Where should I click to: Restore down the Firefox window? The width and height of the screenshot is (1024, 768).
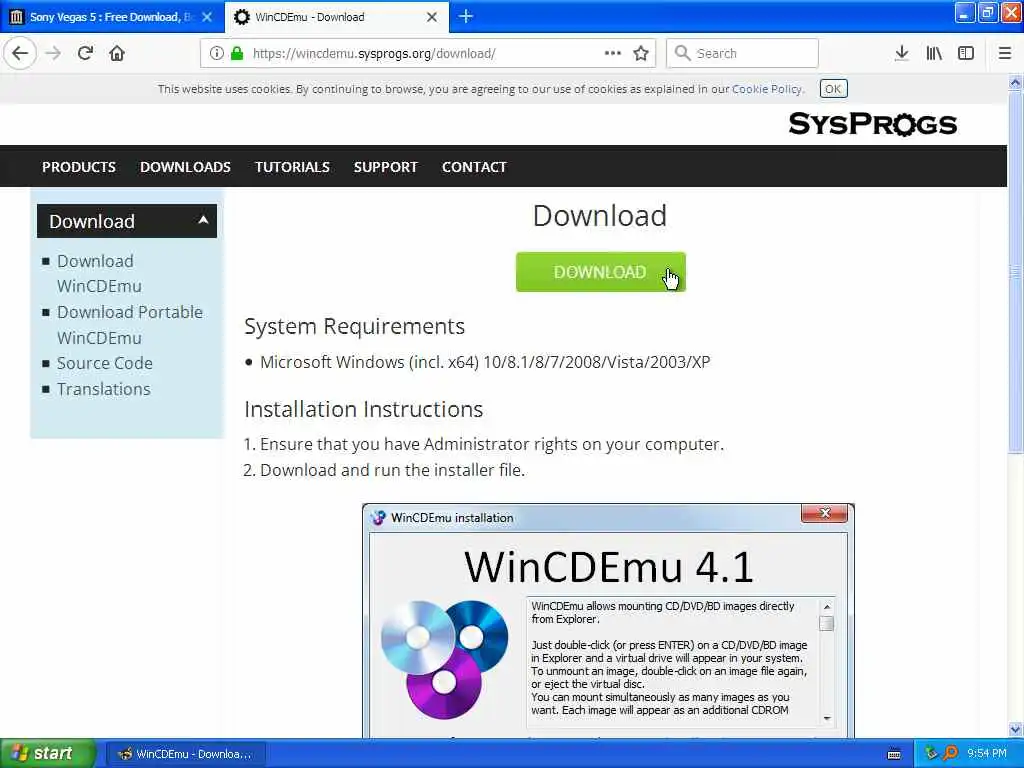point(987,13)
